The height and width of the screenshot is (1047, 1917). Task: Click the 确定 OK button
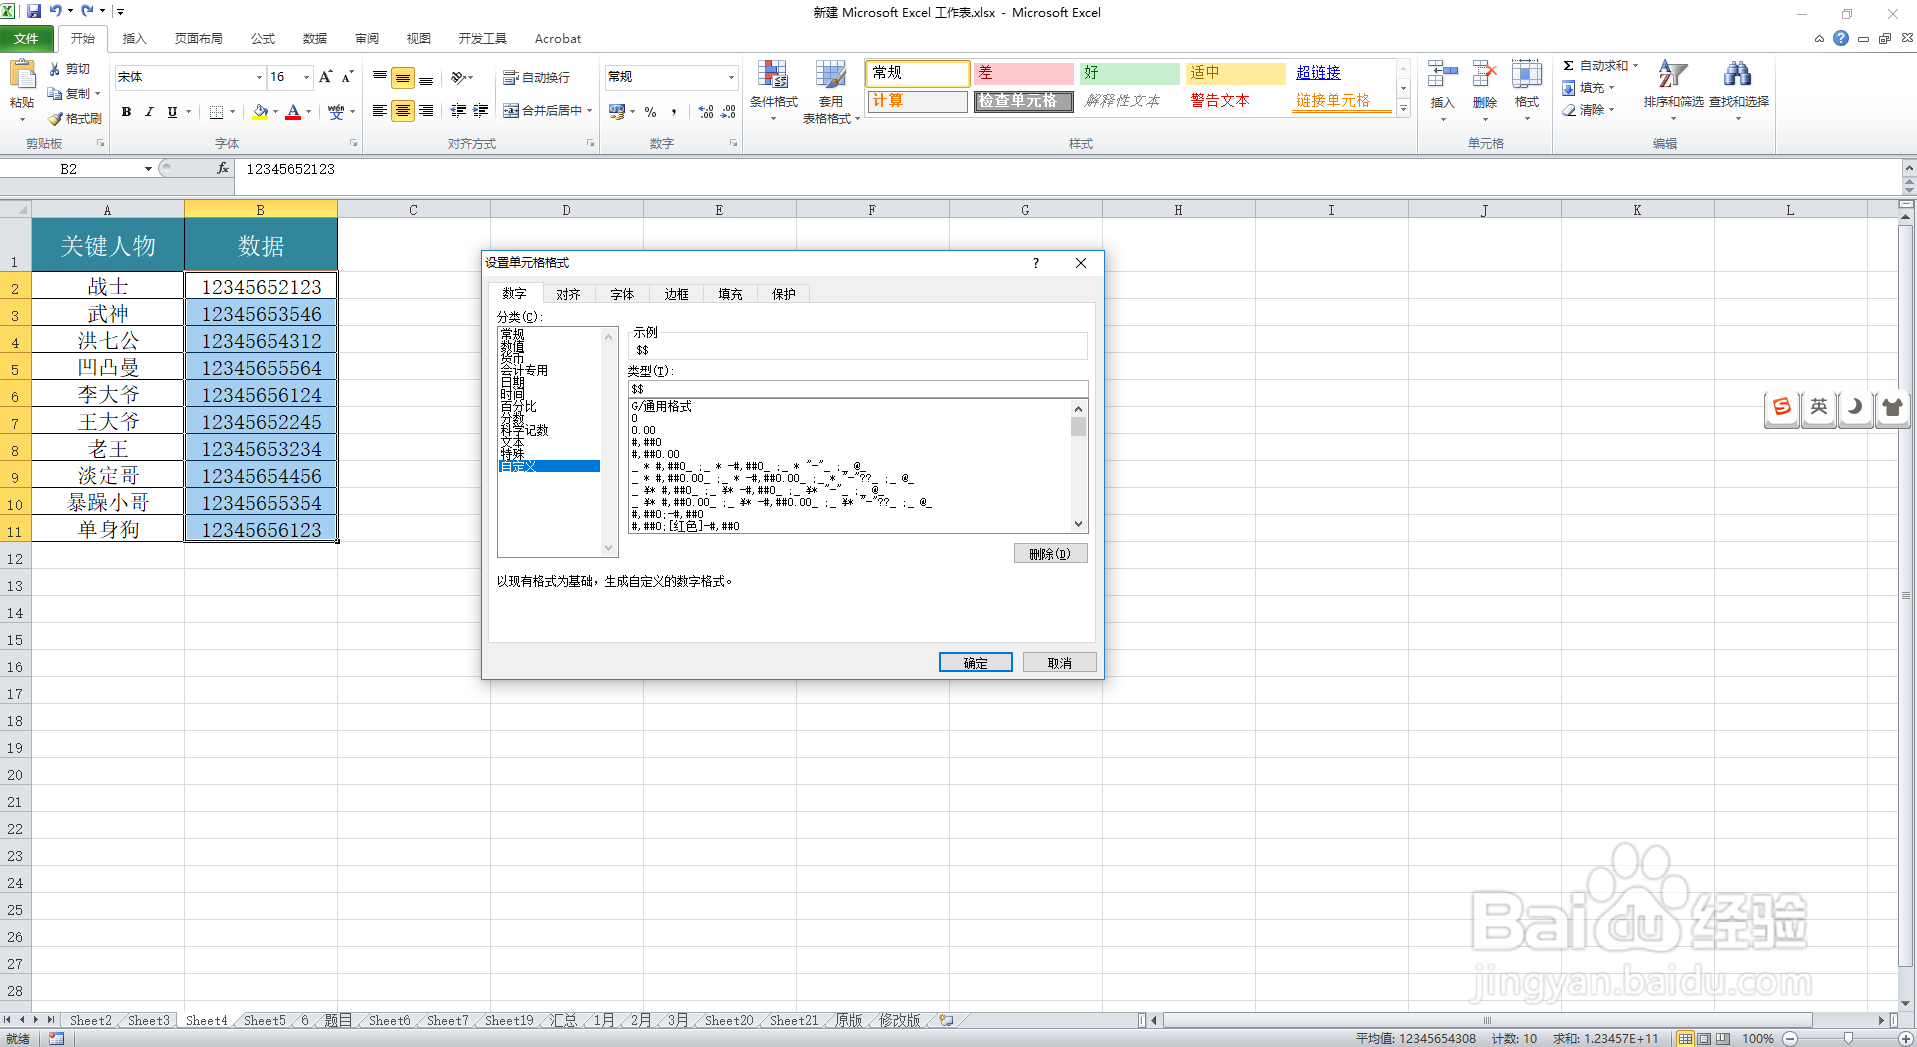coord(975,662)
